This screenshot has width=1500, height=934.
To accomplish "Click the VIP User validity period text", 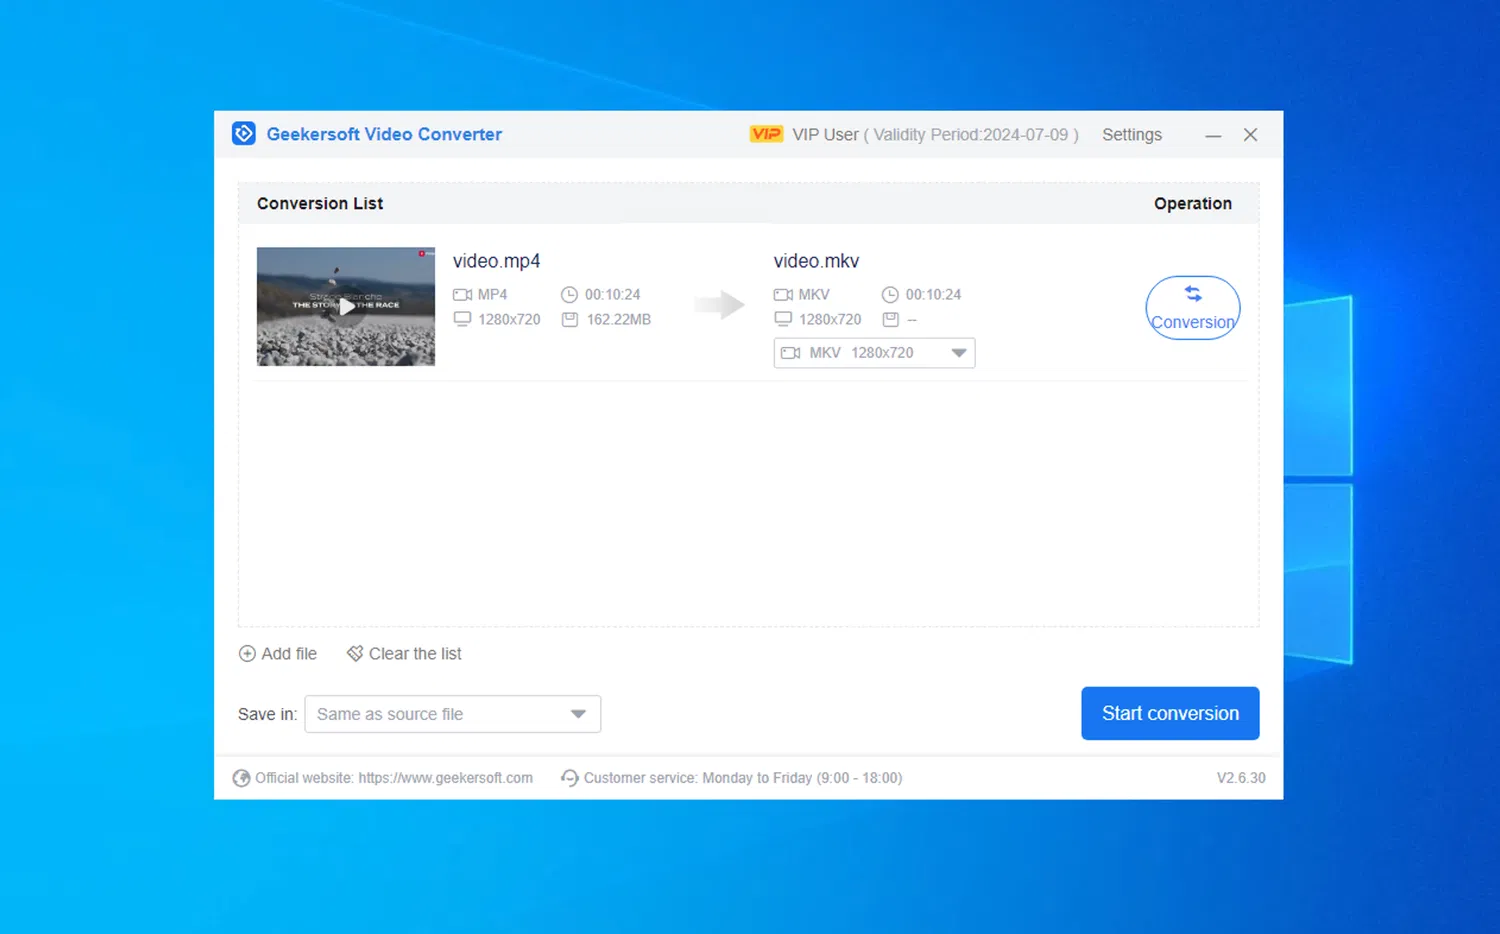I will pyautogui.click(x=935, y=135).
